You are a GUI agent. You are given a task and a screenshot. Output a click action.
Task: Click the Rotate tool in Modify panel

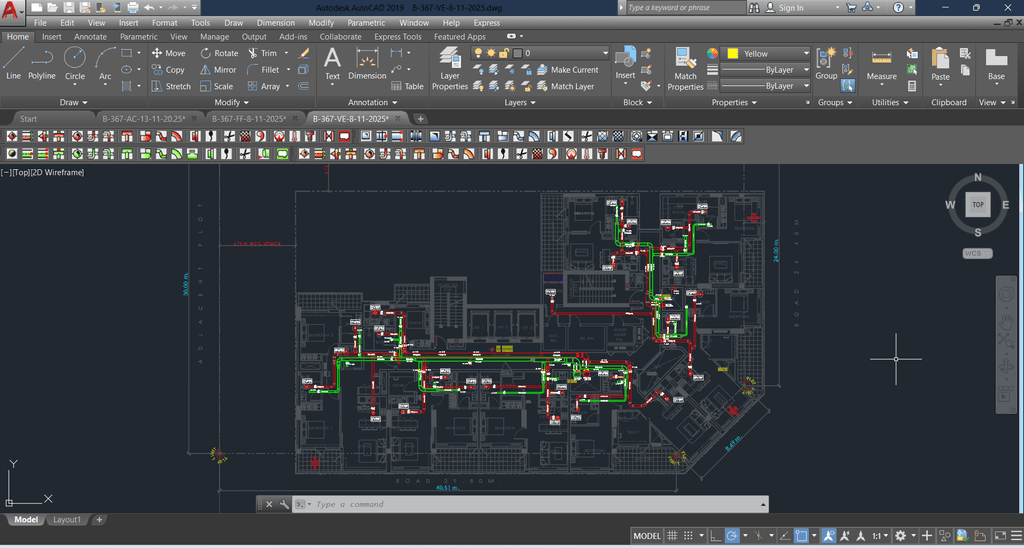pos(219,53)
